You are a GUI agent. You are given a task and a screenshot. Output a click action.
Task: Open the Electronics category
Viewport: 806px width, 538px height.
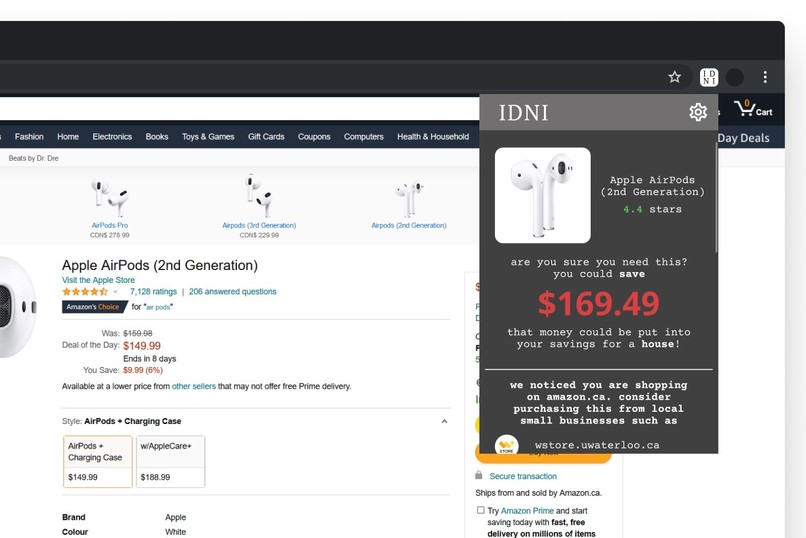(x=112, y=137)
